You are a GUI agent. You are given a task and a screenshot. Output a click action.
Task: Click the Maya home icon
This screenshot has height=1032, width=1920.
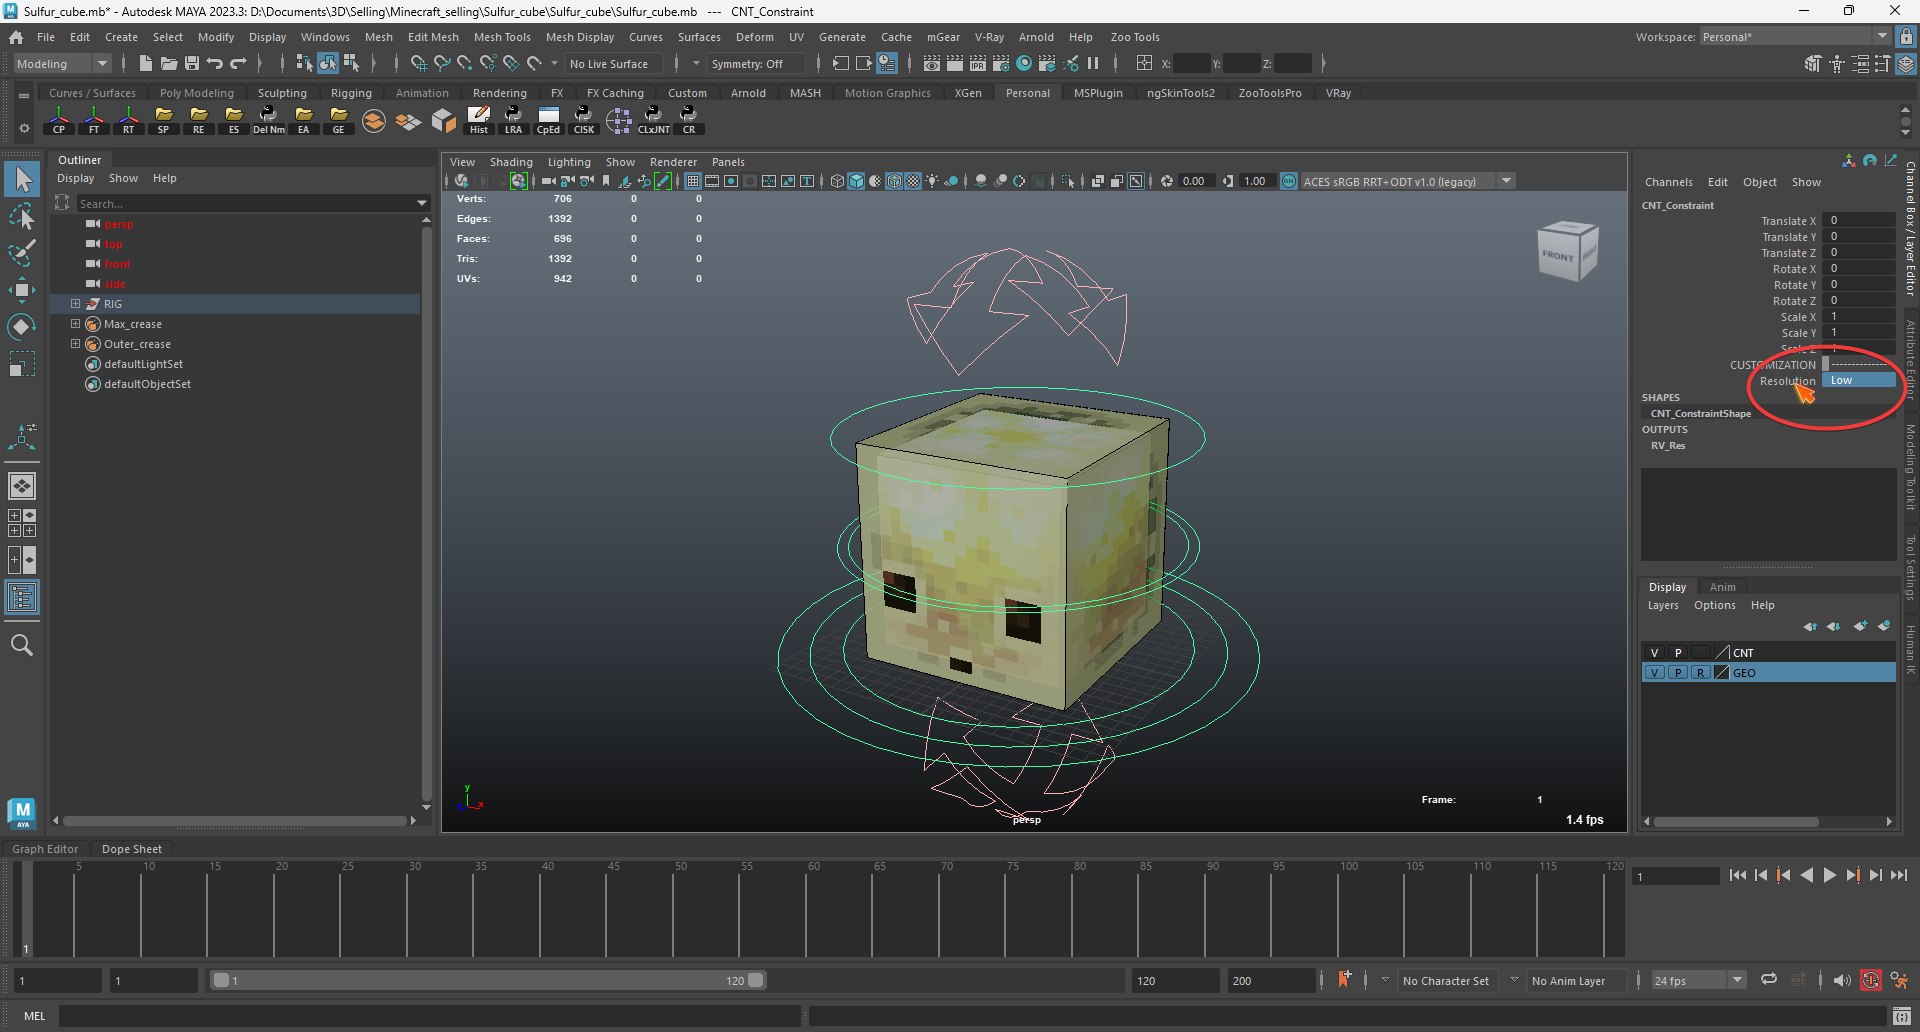pos(16,37)
